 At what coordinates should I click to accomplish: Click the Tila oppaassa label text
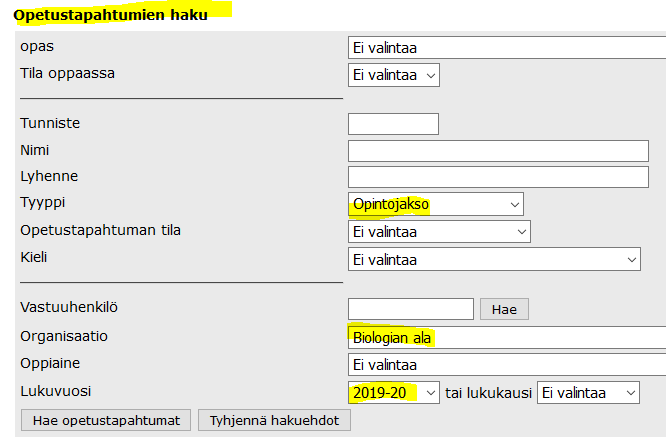(x=74, y=73)
